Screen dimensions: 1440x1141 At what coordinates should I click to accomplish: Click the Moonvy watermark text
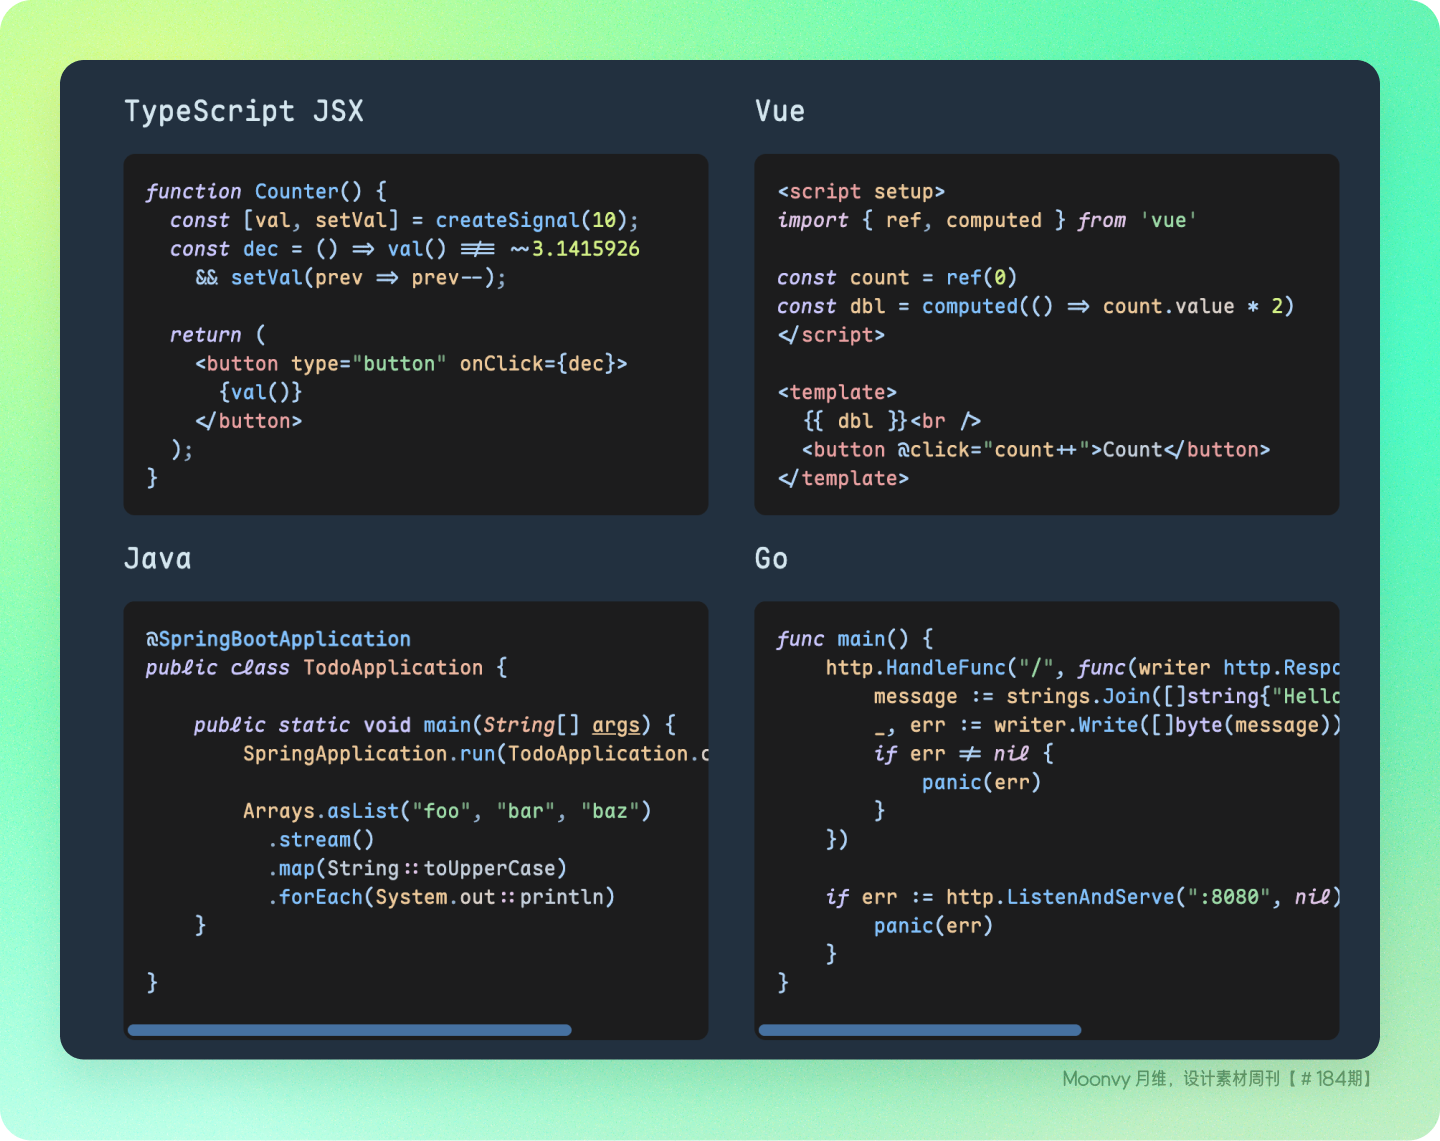(1220, 1079)
